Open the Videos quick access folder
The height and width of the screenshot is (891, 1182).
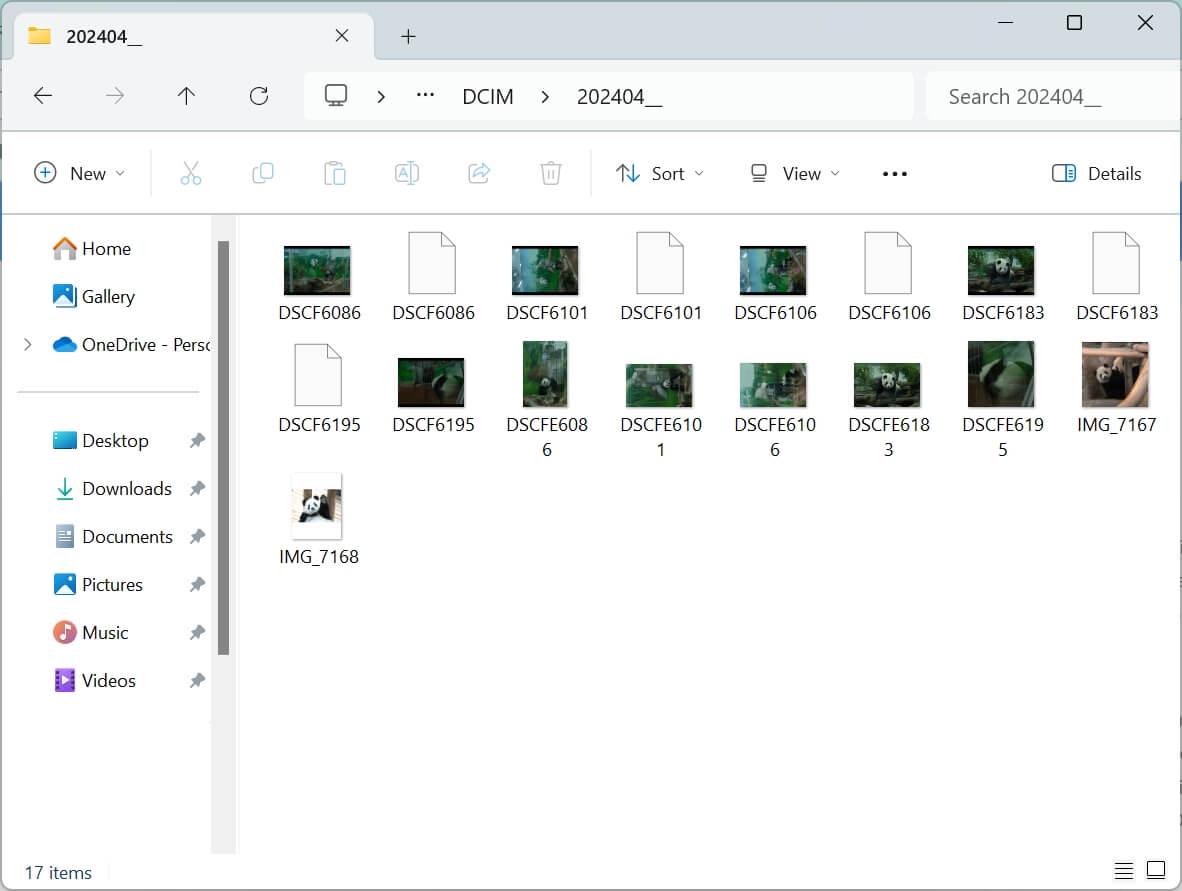pos(95,681)
